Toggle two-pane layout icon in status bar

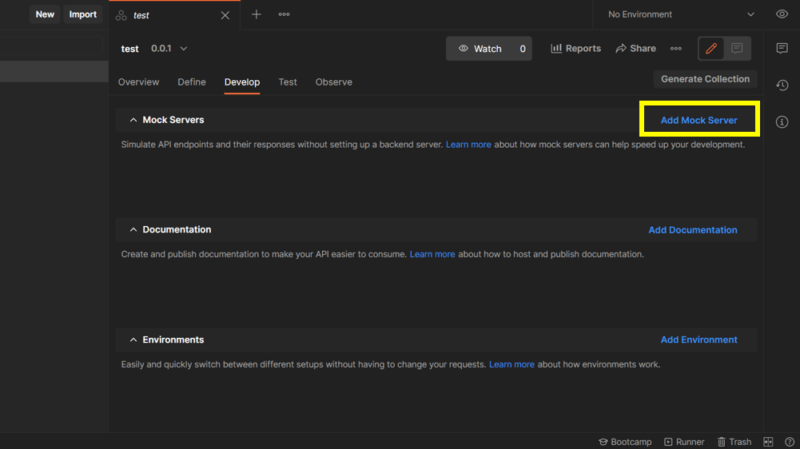click(x=768, y=442)
